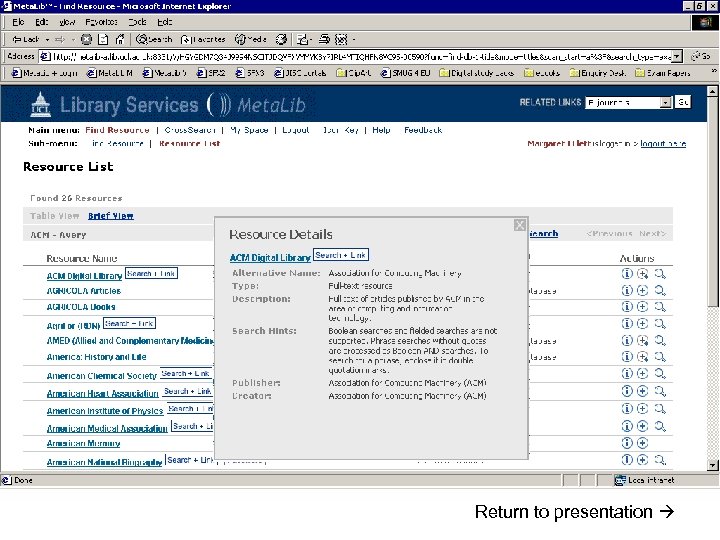Open ACM Digital Library link in popup

coord(270,258)
